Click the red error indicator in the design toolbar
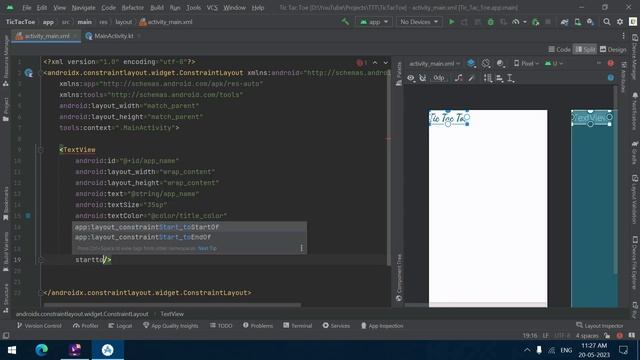Image resolution: width=640 pixels, height=360 pixels. [611, 63]
